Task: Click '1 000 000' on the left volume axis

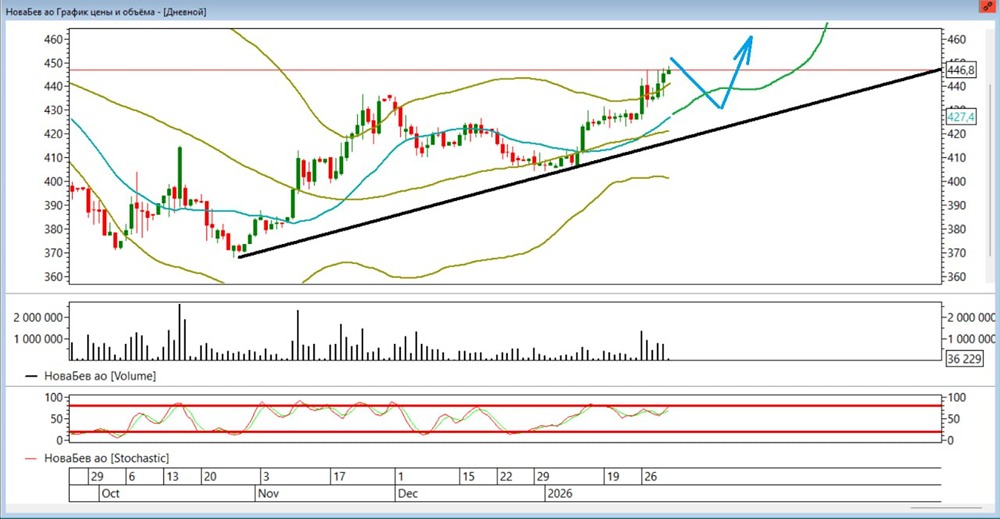Action: pyautogui.click(x=38, y=339)
